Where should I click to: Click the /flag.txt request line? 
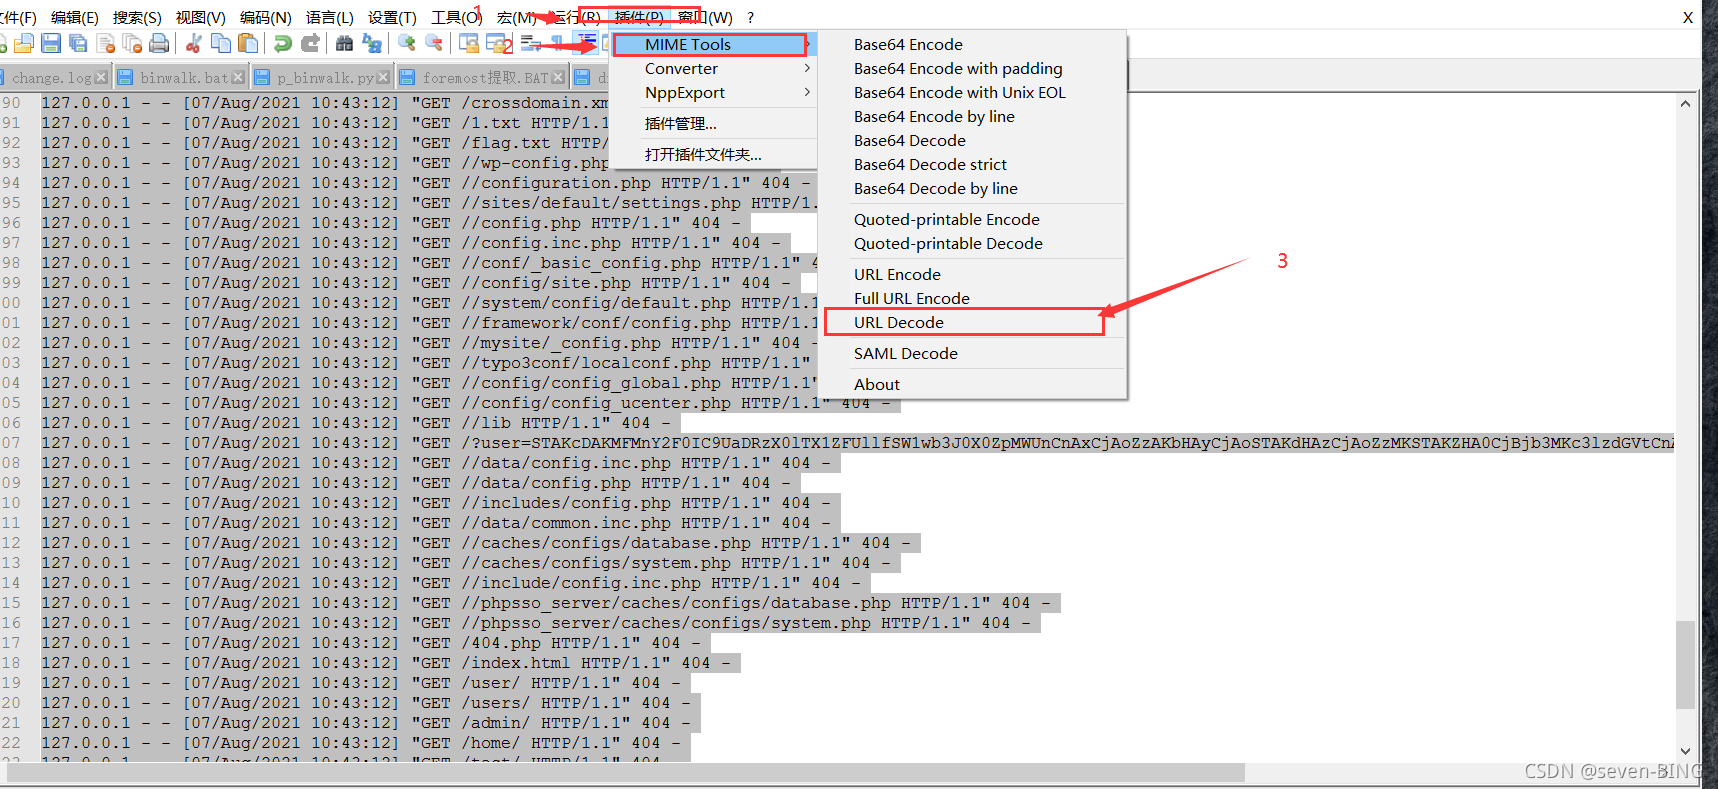click(325, 143)
